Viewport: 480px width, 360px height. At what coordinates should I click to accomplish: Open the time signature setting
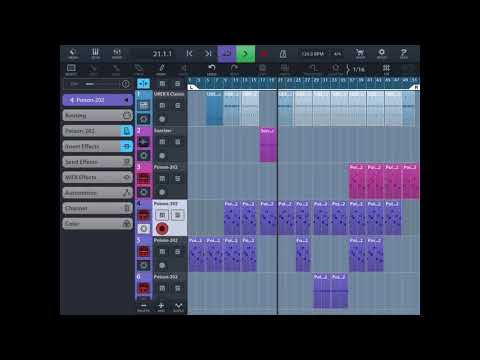pos(337,54)
